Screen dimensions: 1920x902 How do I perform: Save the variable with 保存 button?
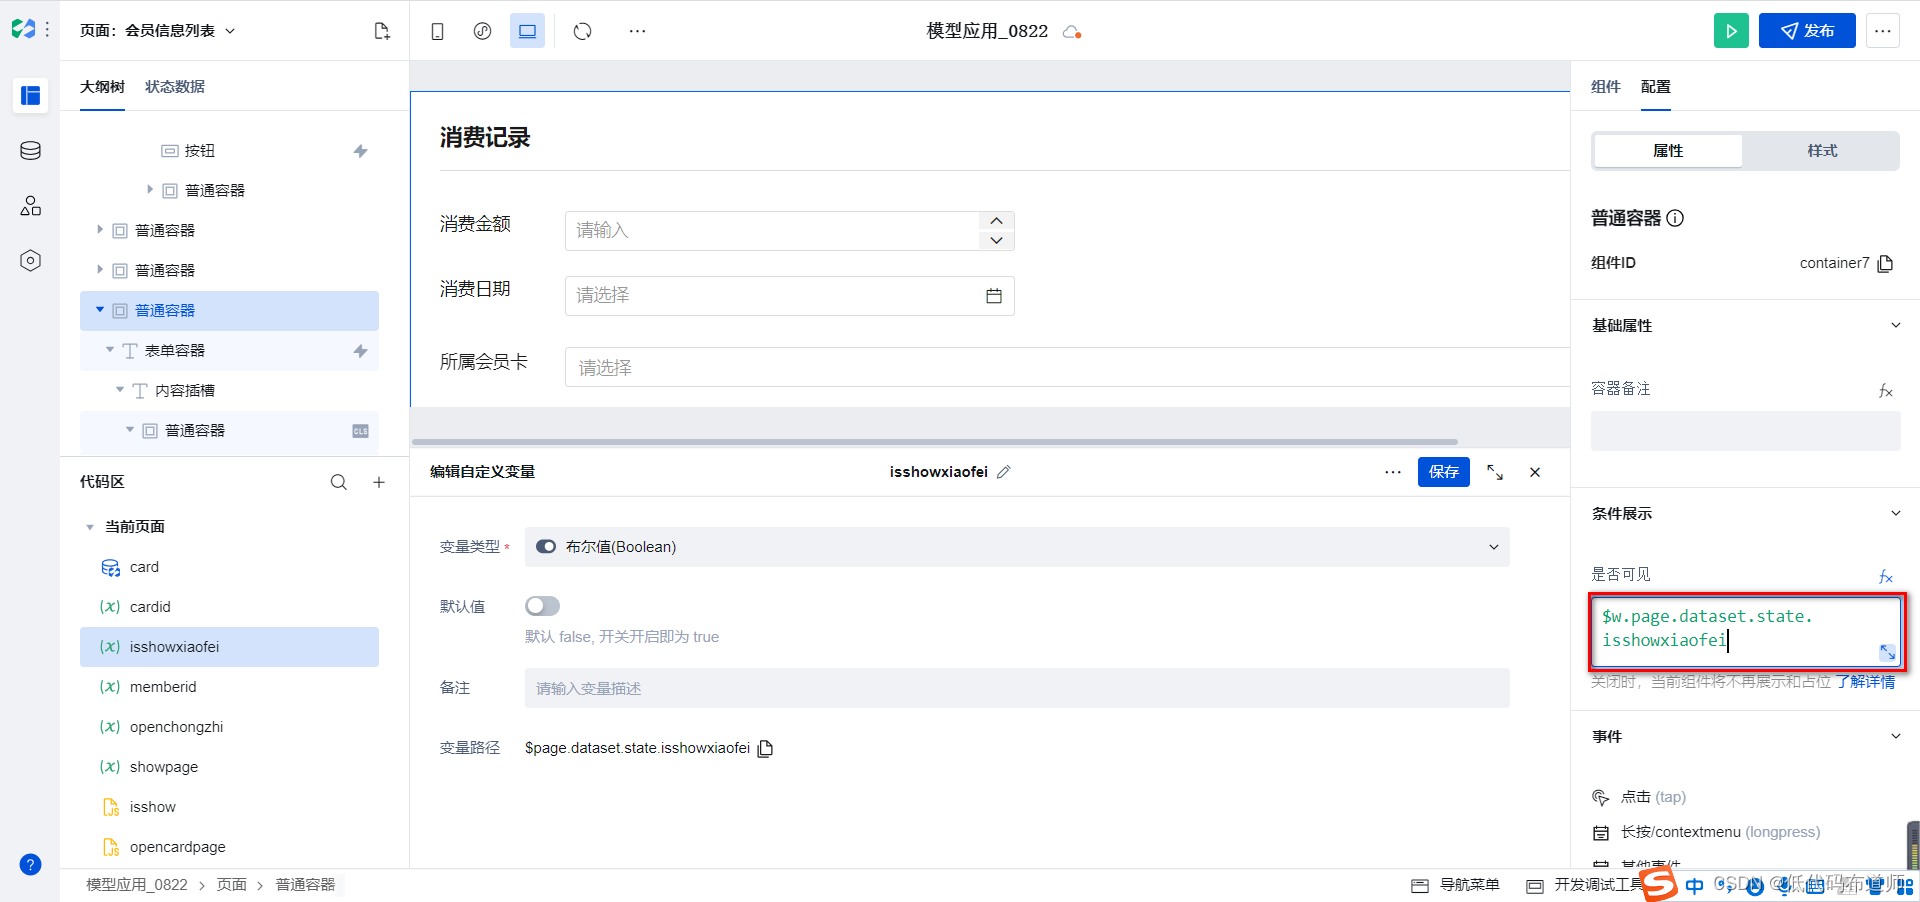(1444, 472)
